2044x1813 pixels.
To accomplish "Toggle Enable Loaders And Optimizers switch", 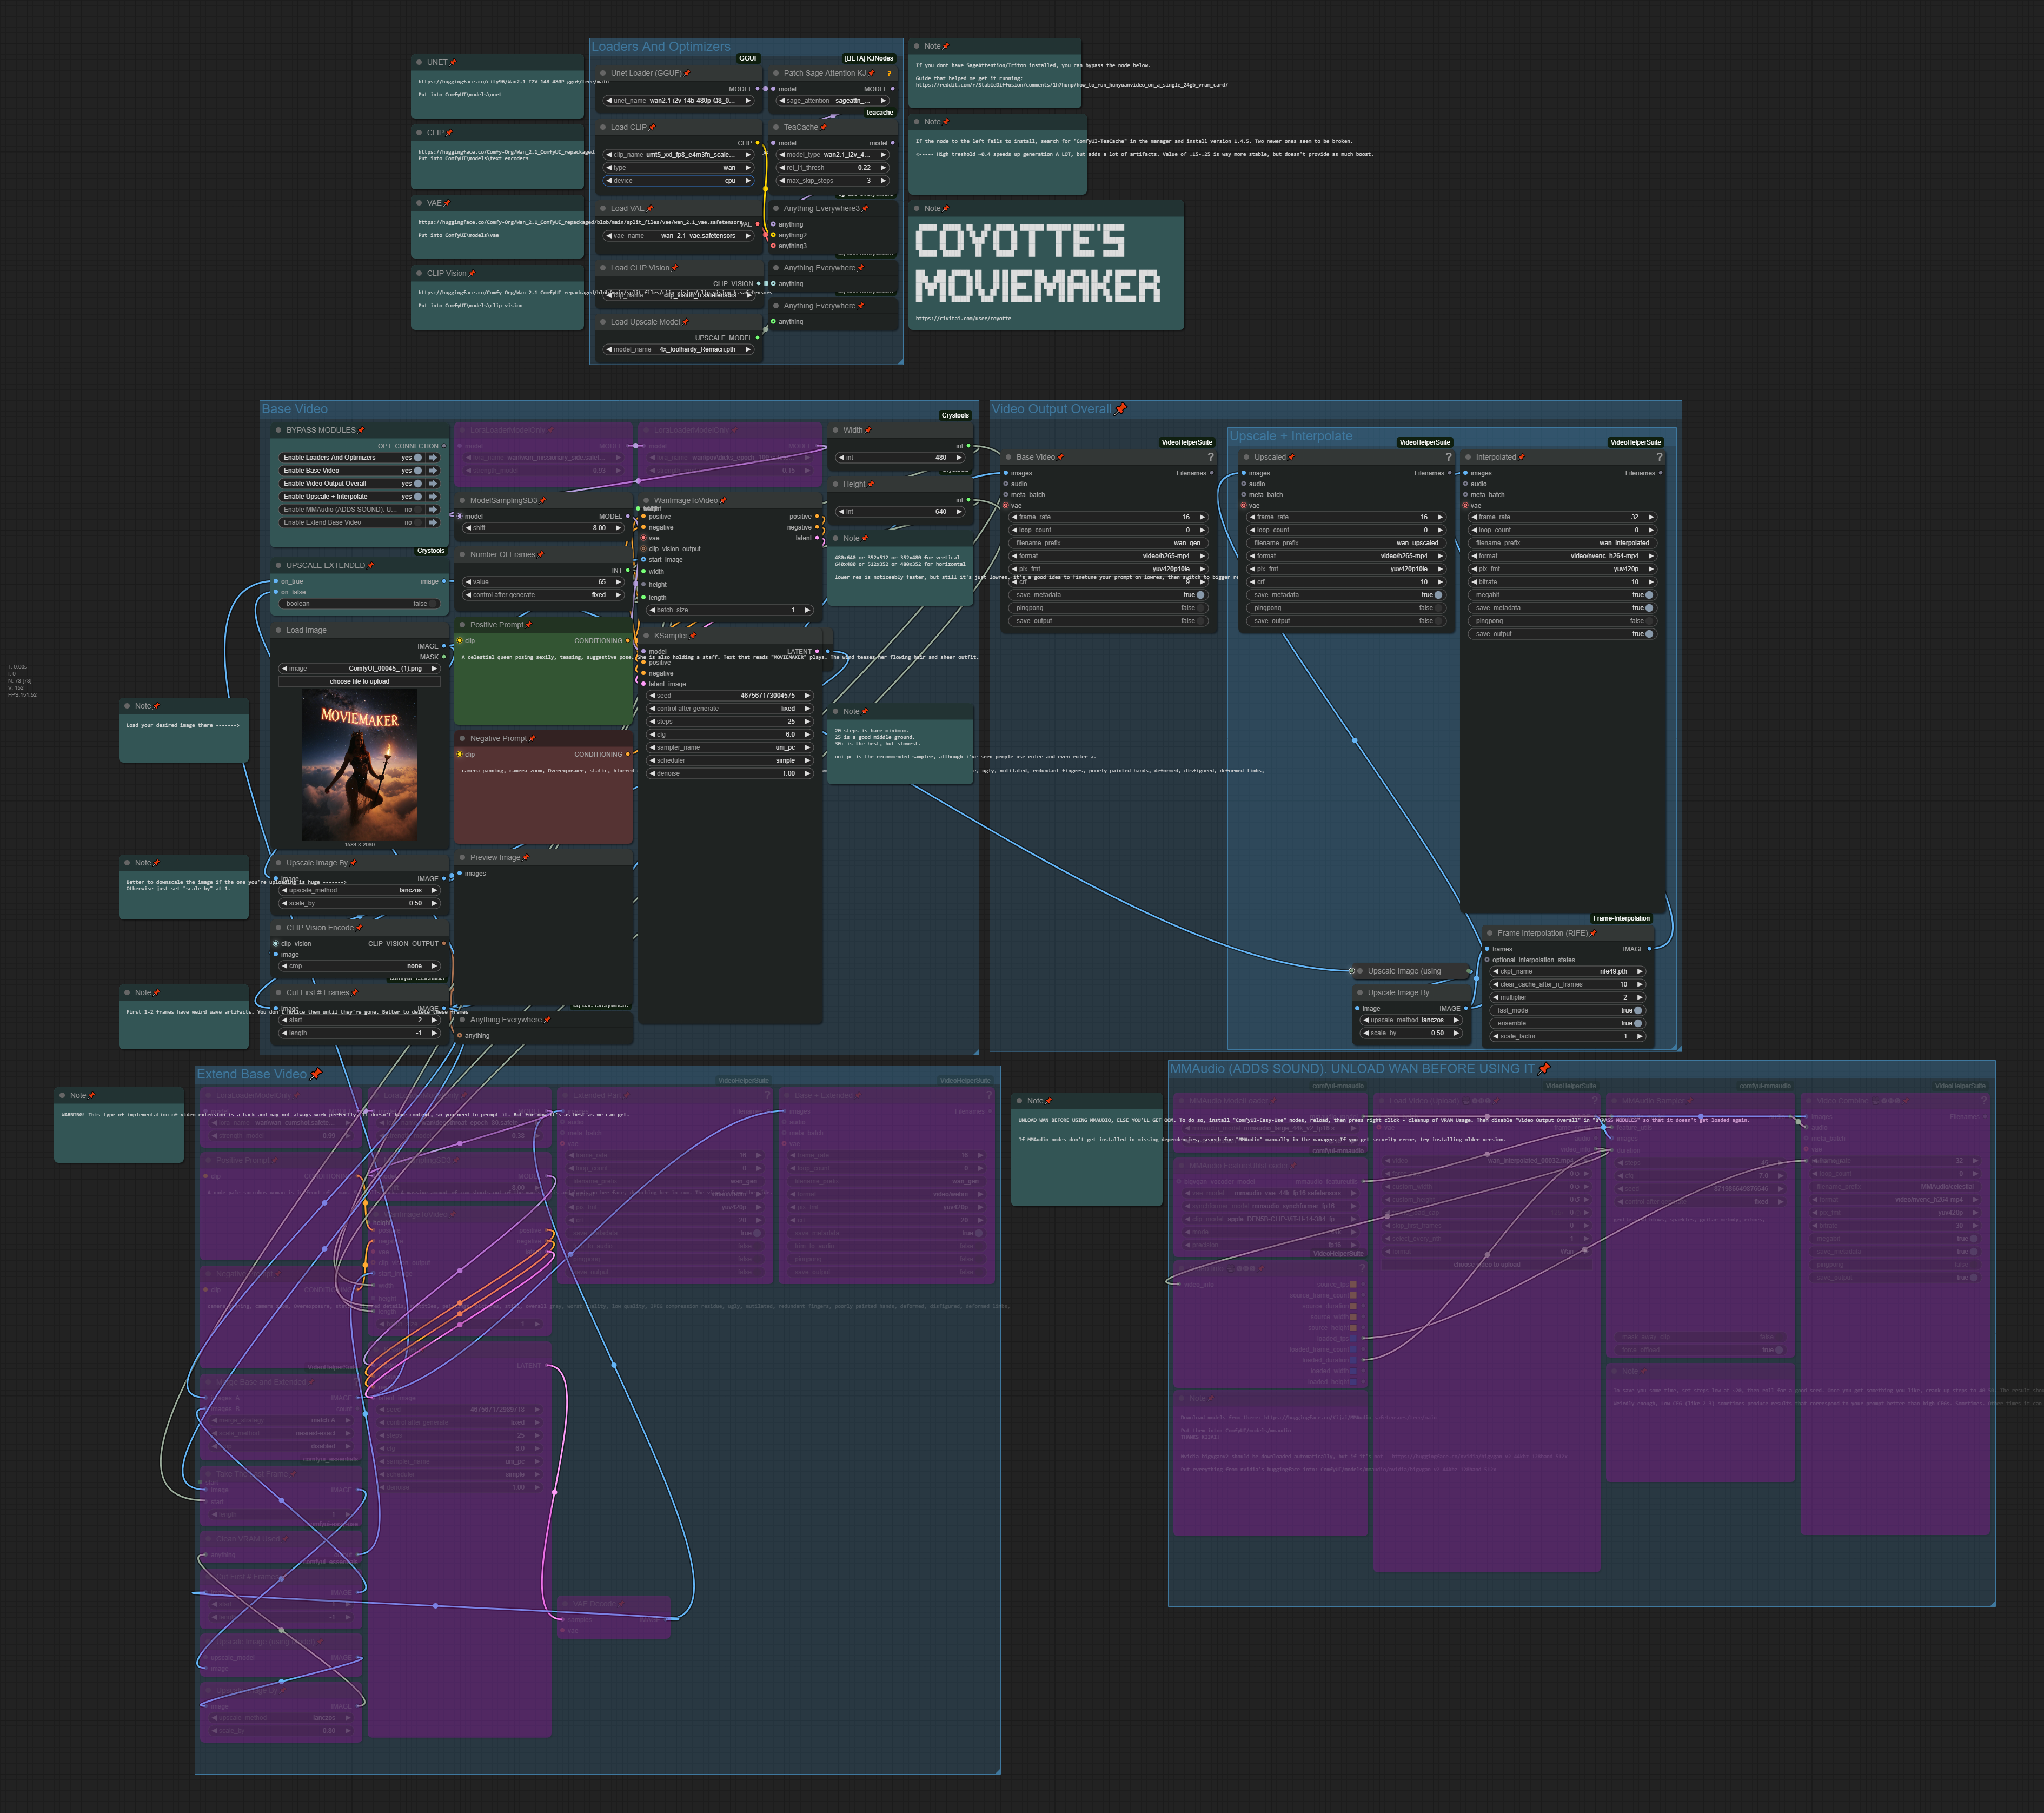I will (x=418, y=457).
